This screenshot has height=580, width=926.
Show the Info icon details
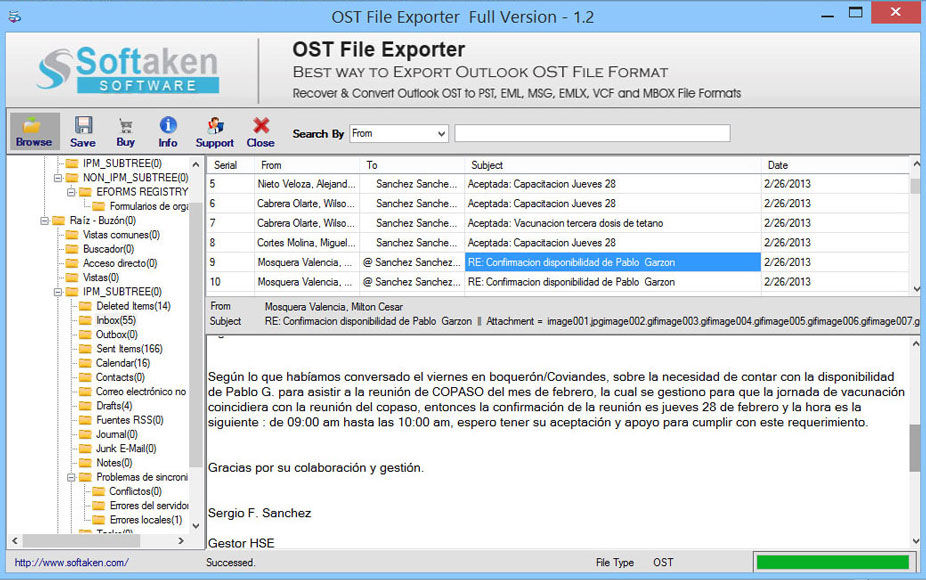pyautogui.click(x=168, y=125)
